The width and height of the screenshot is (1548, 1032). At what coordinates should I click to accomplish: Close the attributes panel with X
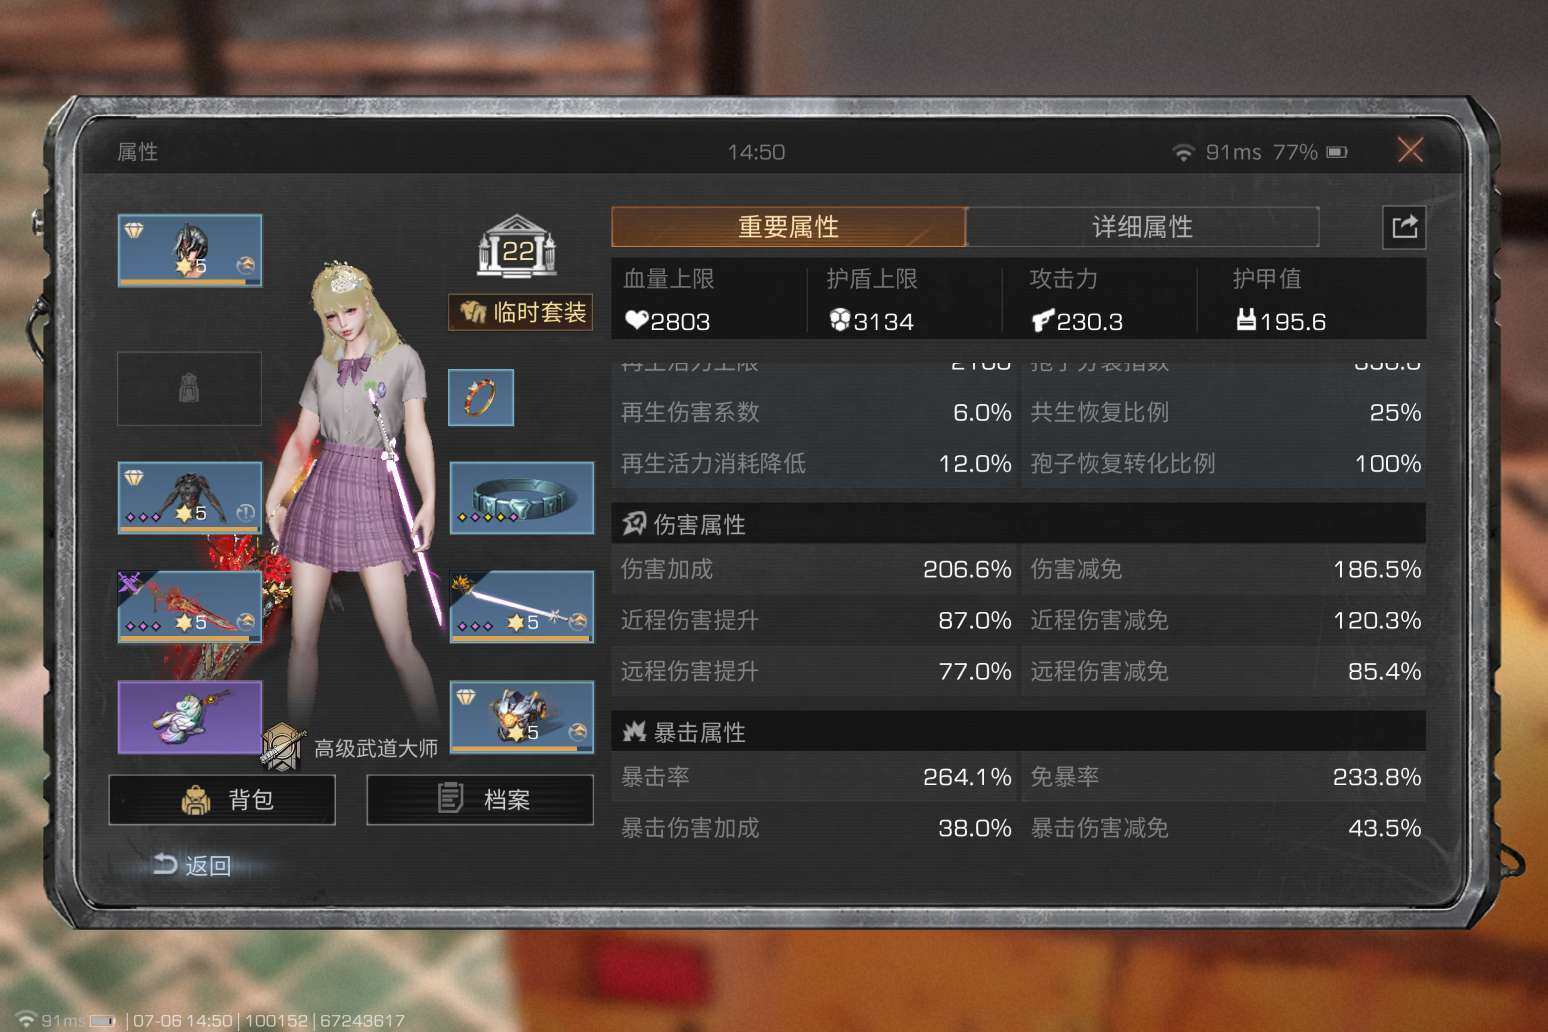pyautogui.click(x=1410, y=150)
